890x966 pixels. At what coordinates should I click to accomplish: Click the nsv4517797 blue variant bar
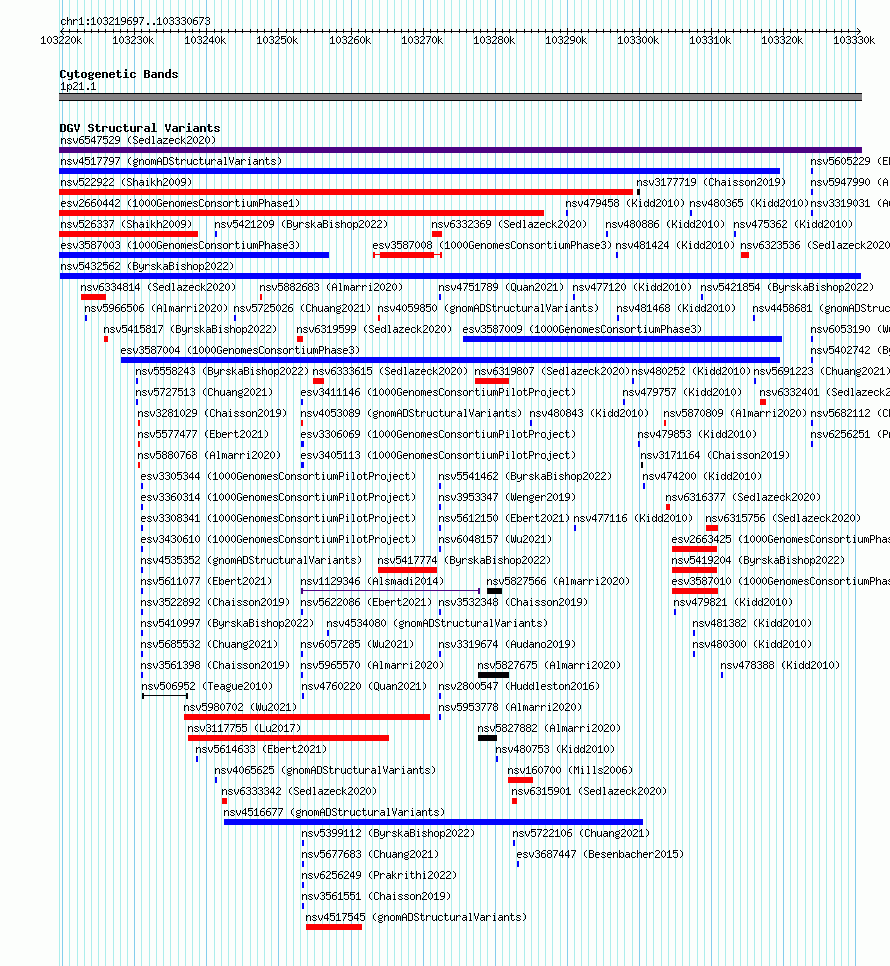click(x=420, y=171)
